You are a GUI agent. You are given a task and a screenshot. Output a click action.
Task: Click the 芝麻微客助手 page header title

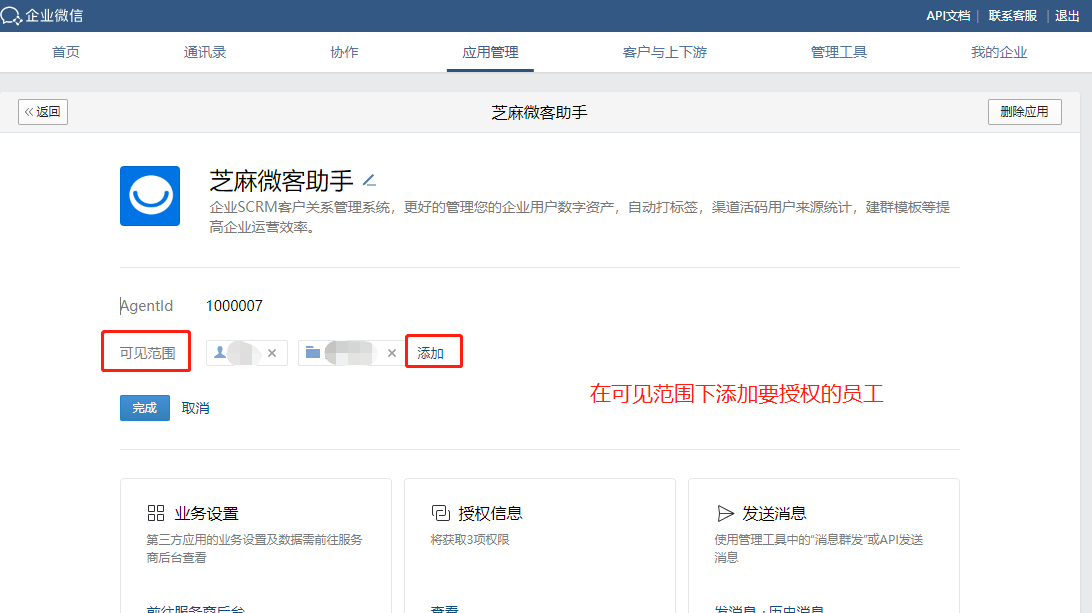coord(540,112)
